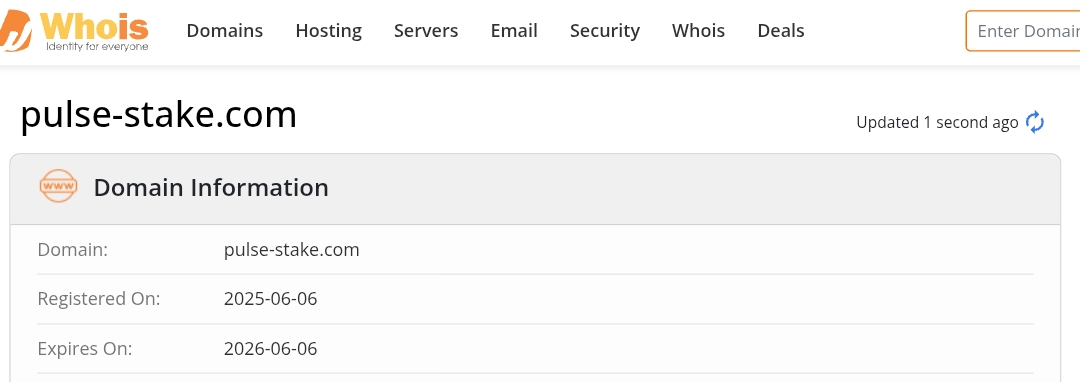Click the Registered On label
This screenshot has width=1080, height=382.
(x=98, y=299)
